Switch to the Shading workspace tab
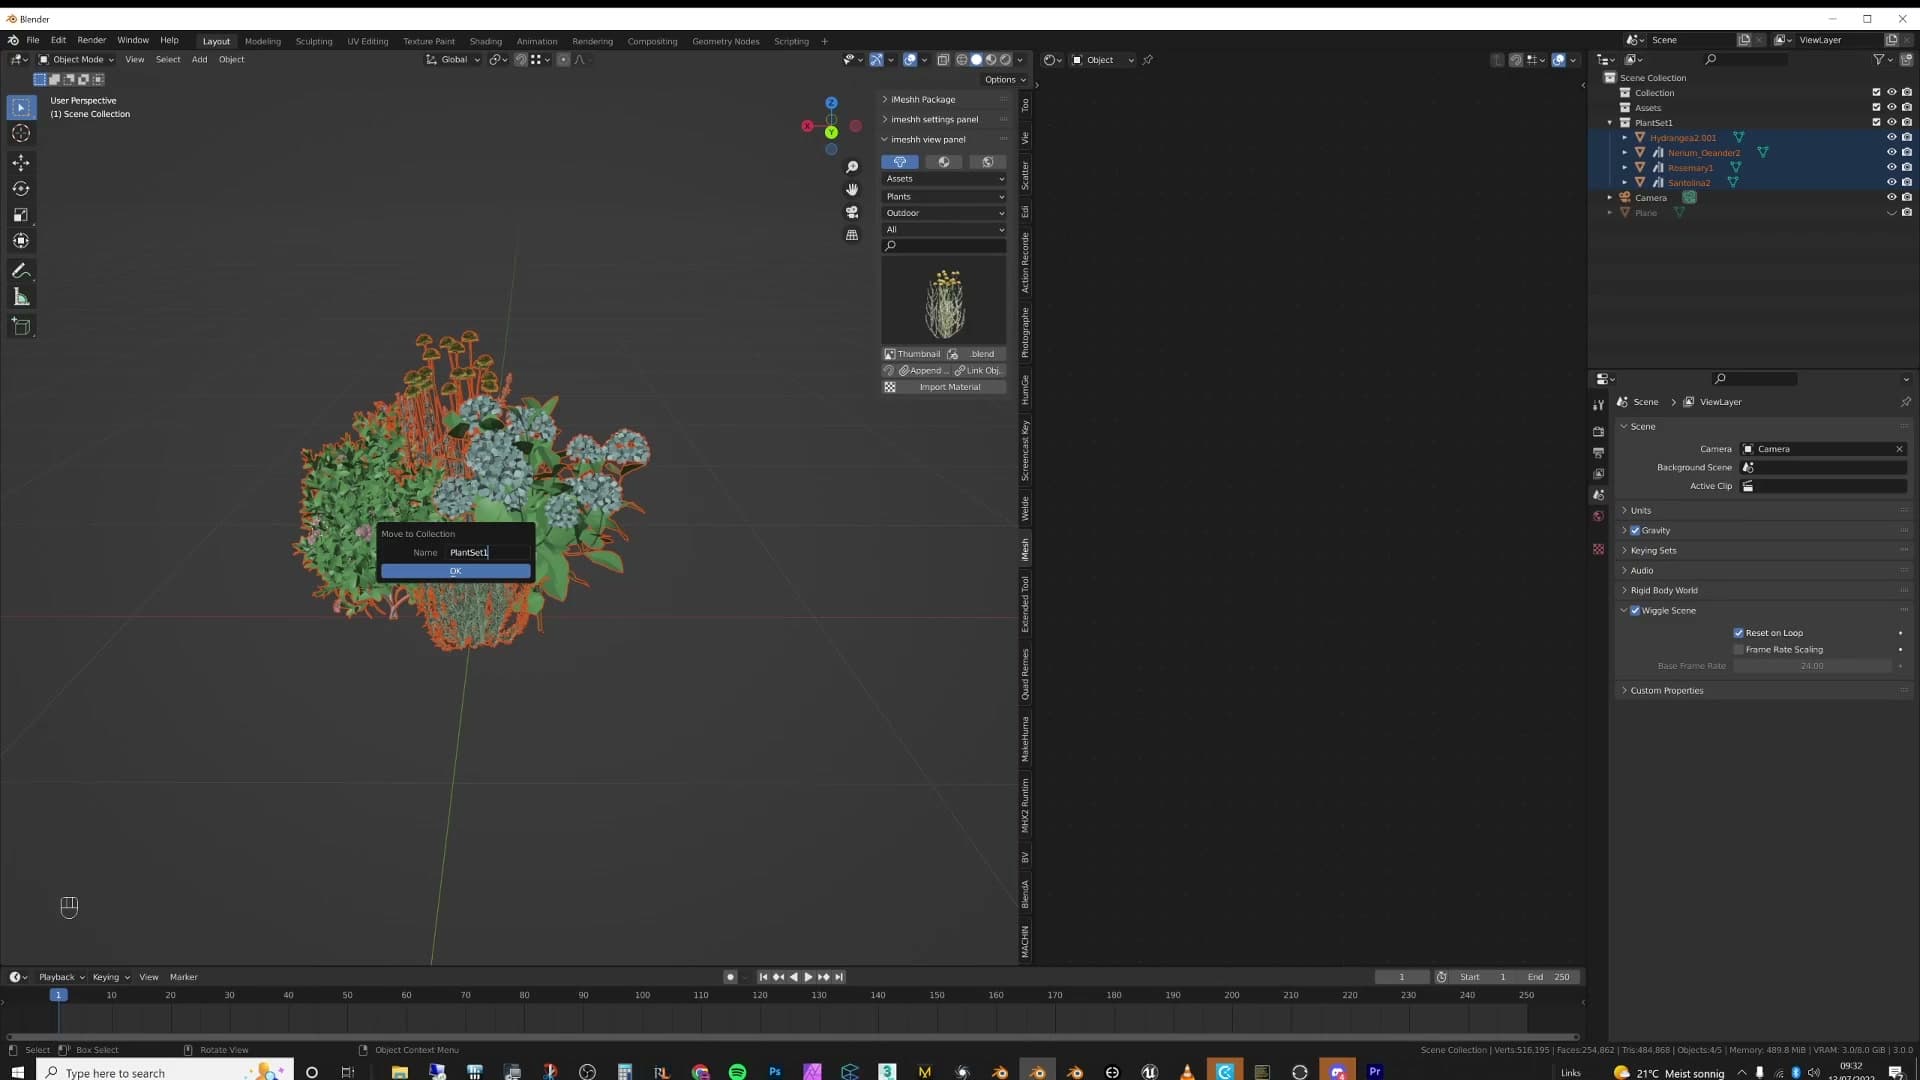 coord(486,42)
